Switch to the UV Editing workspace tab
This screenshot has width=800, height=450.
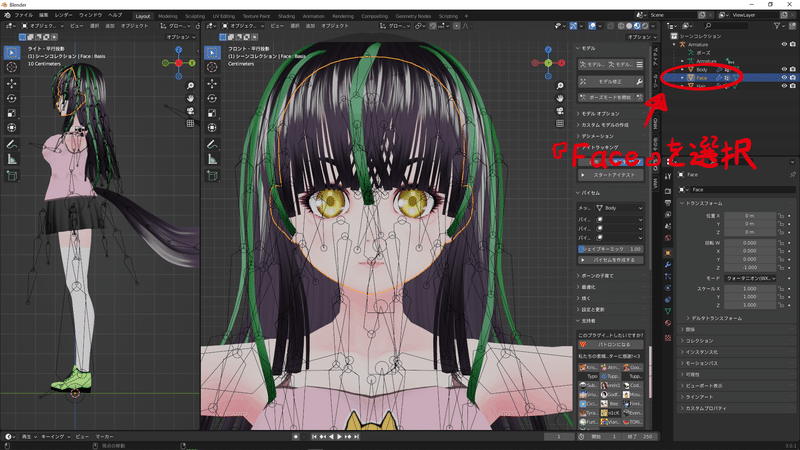coord(223,16)
